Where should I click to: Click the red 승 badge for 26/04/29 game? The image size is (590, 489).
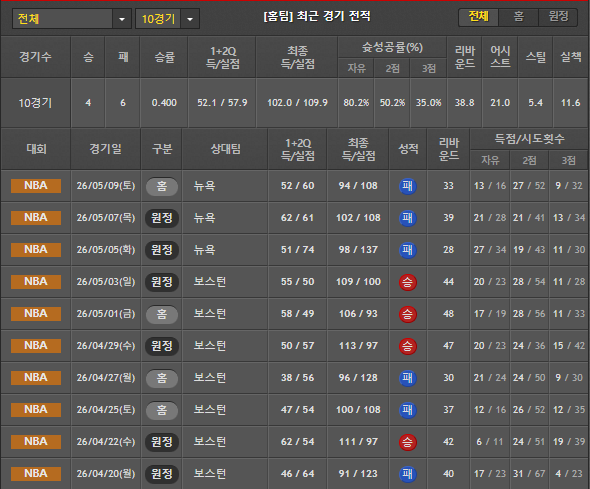[x=408, y=346]
